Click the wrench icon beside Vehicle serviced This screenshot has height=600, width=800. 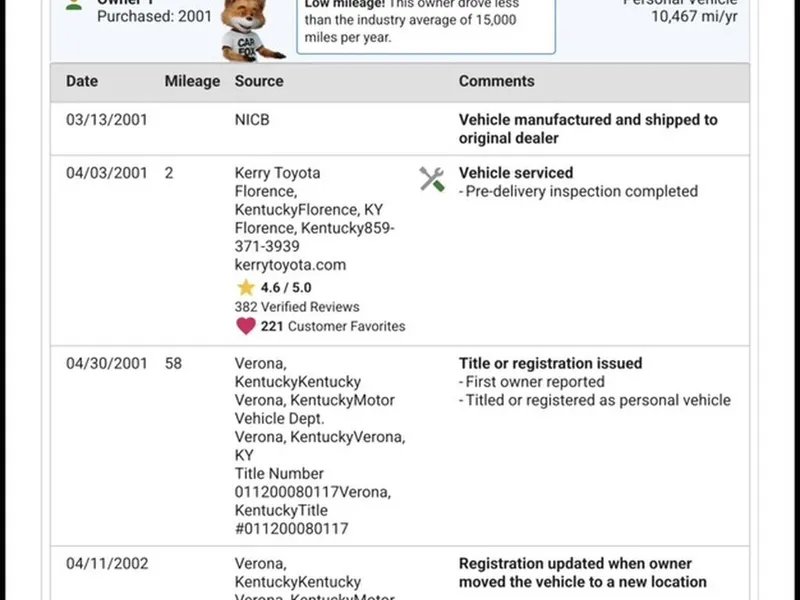pyautogui.click(x=432, y=180)
